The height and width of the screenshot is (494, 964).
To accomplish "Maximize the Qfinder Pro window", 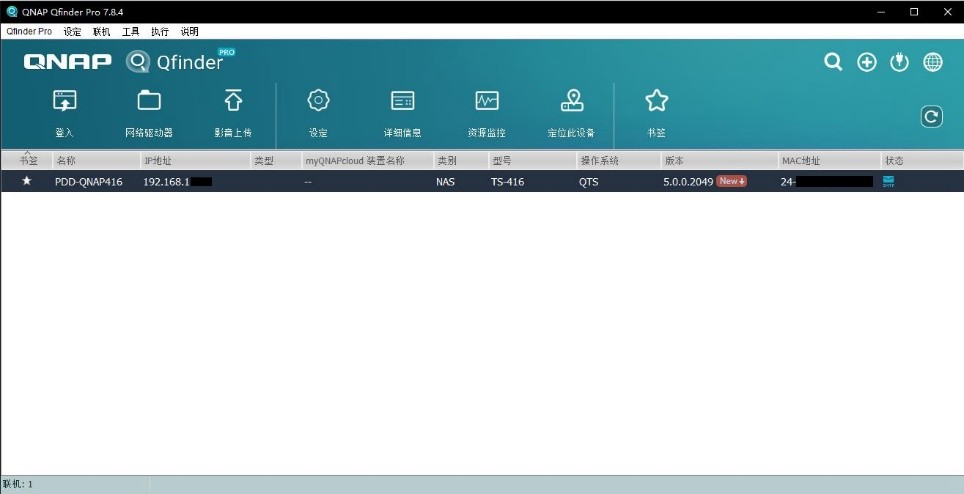I will [914, 12].
